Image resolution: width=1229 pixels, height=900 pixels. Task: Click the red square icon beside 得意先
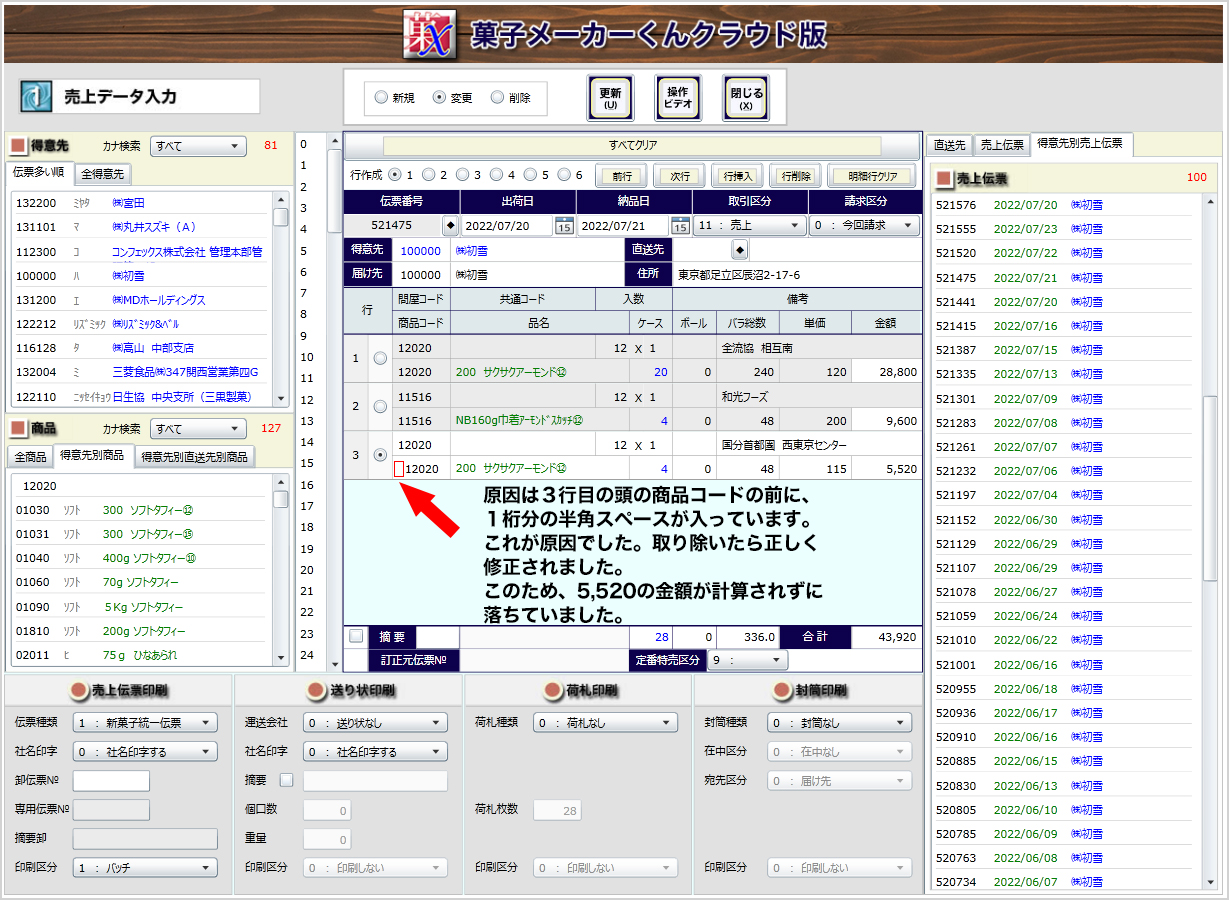[x=18, y=146]
